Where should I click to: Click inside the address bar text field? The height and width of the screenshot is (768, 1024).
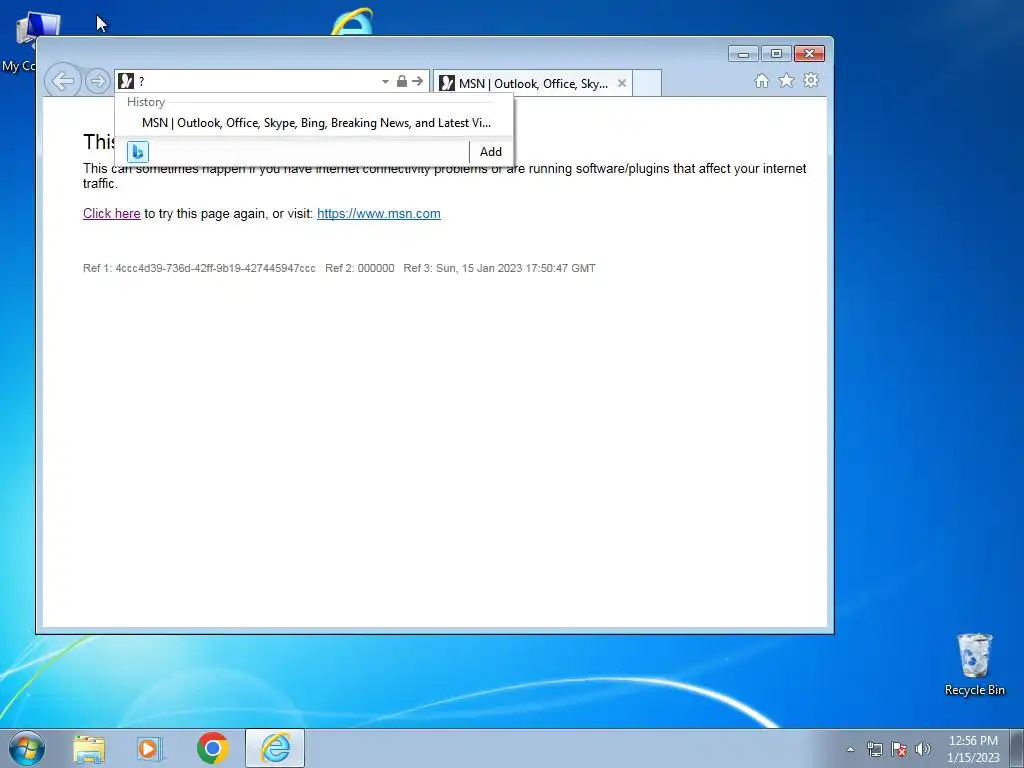click(x=257, y=81)
